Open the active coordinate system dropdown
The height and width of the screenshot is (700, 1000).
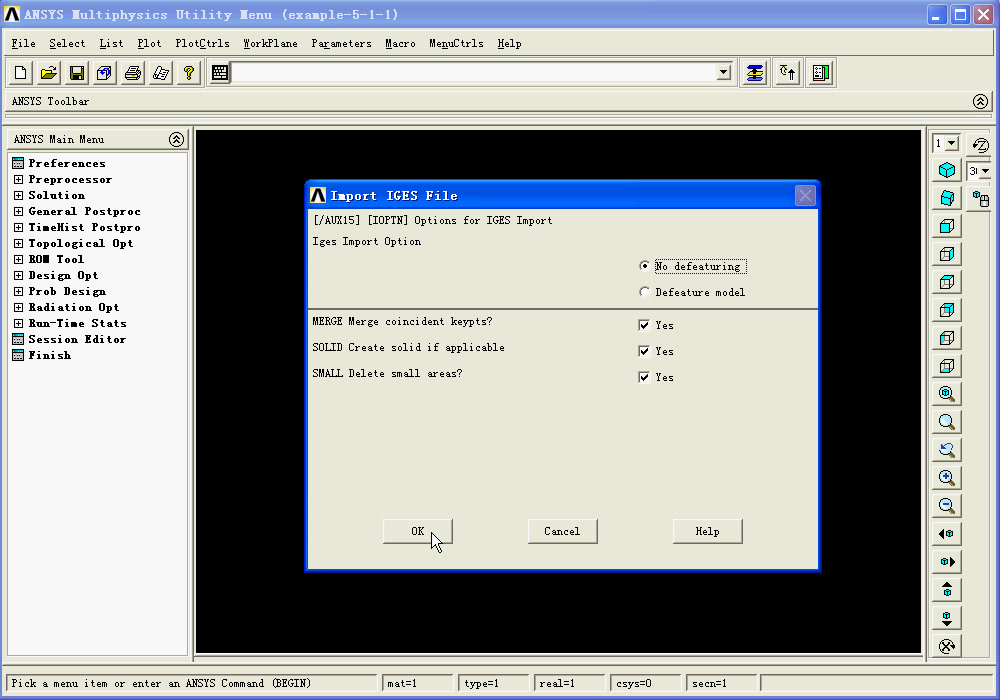click(645, 683)
